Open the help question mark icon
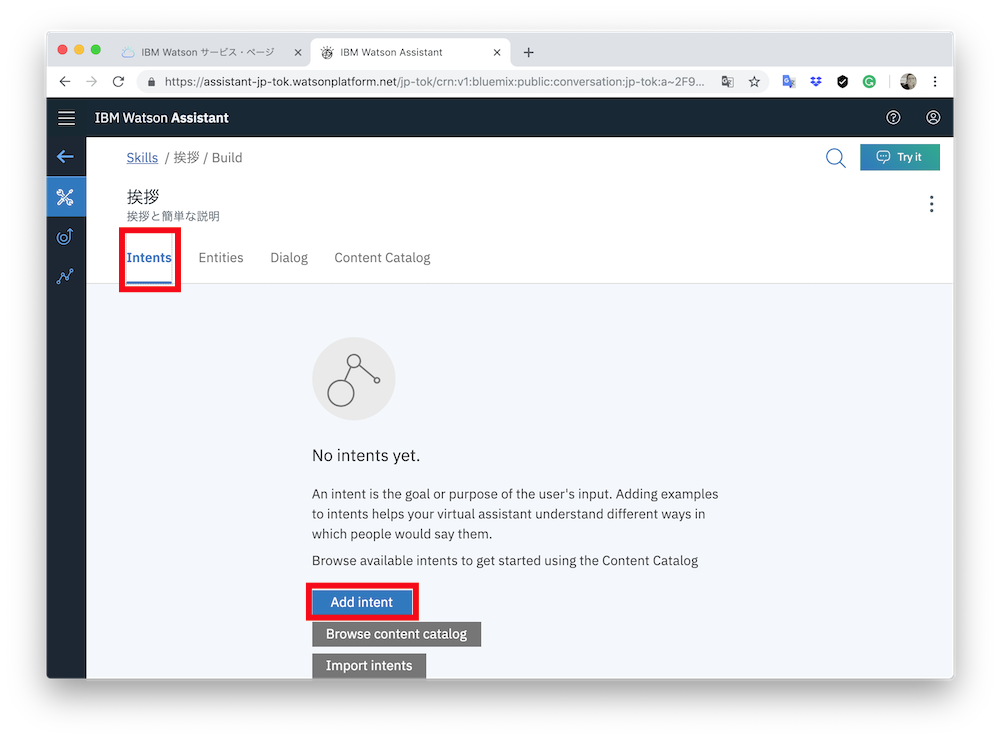 pyautogui.click(x=893, y=117)
